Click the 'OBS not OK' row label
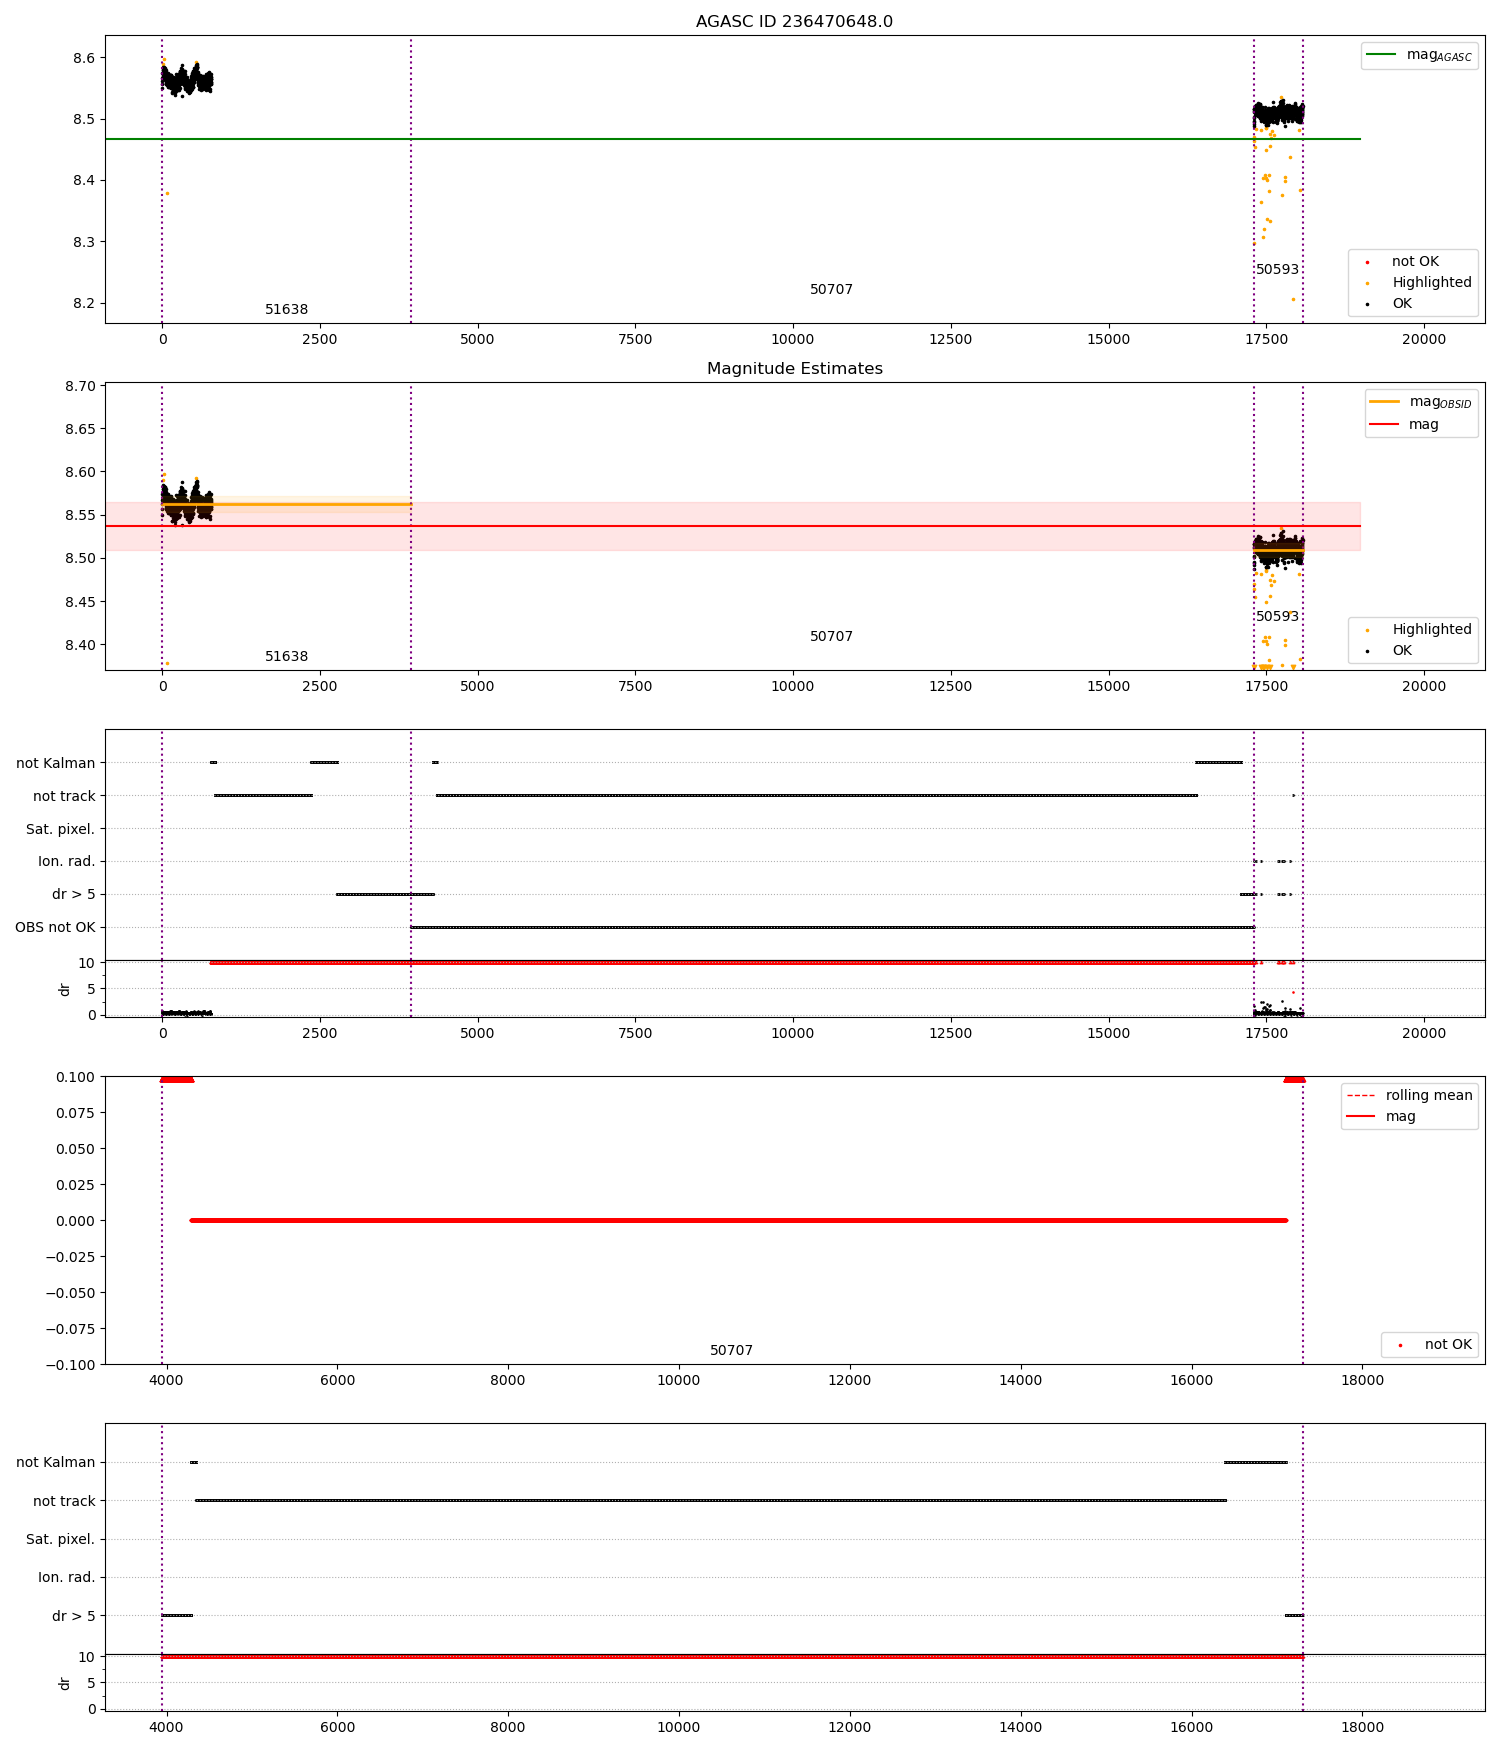This screenshot has width=1500, height=1750. pyautogui.click(x=55, y=927)
